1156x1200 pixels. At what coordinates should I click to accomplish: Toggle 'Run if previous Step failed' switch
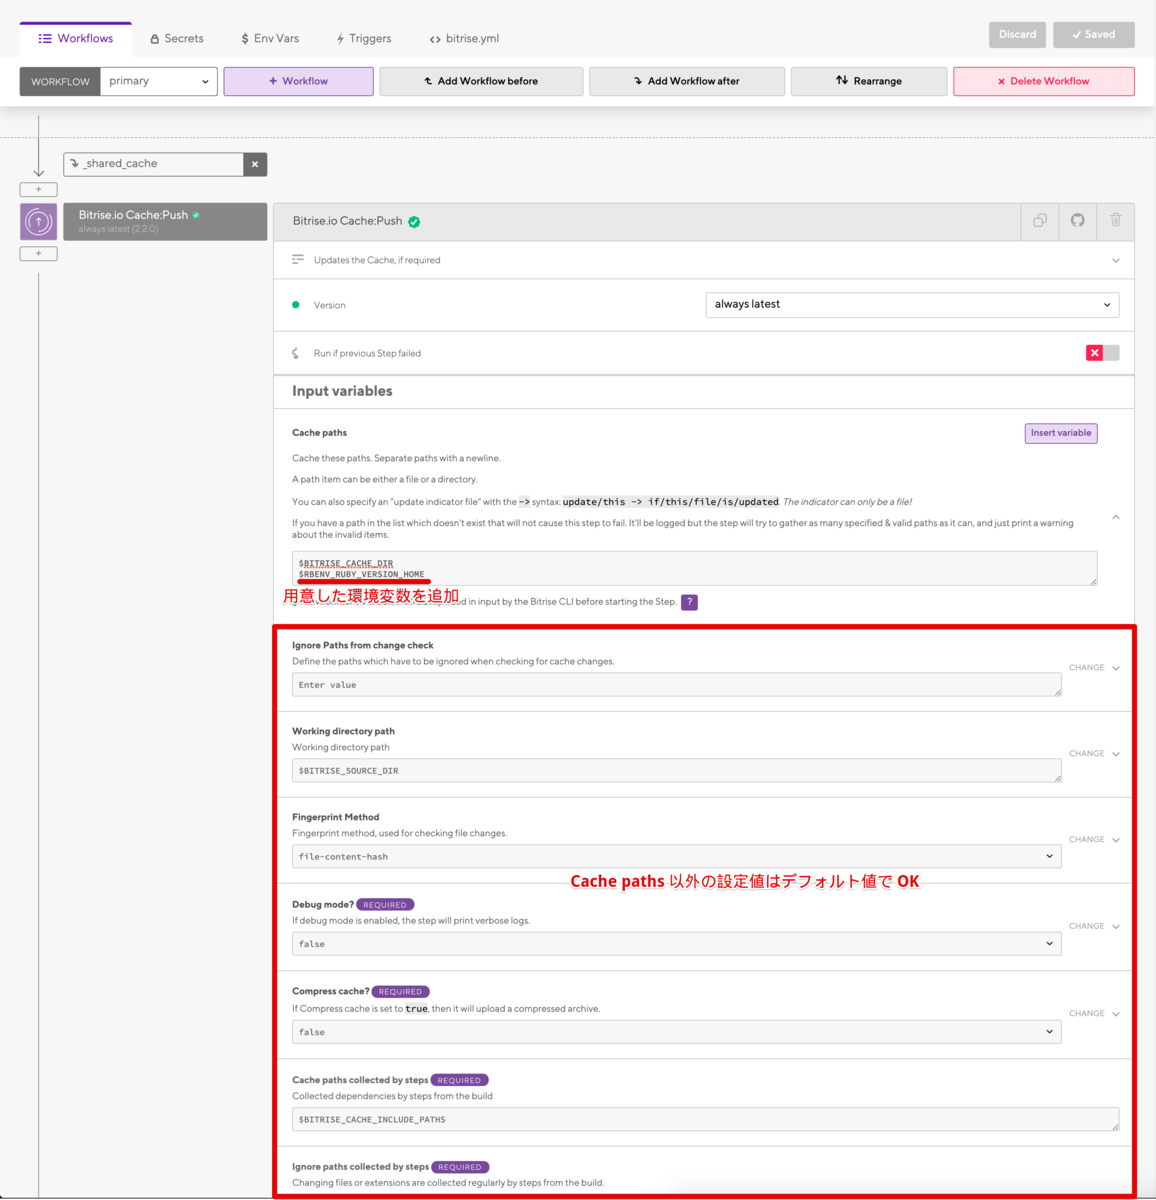1102,353
